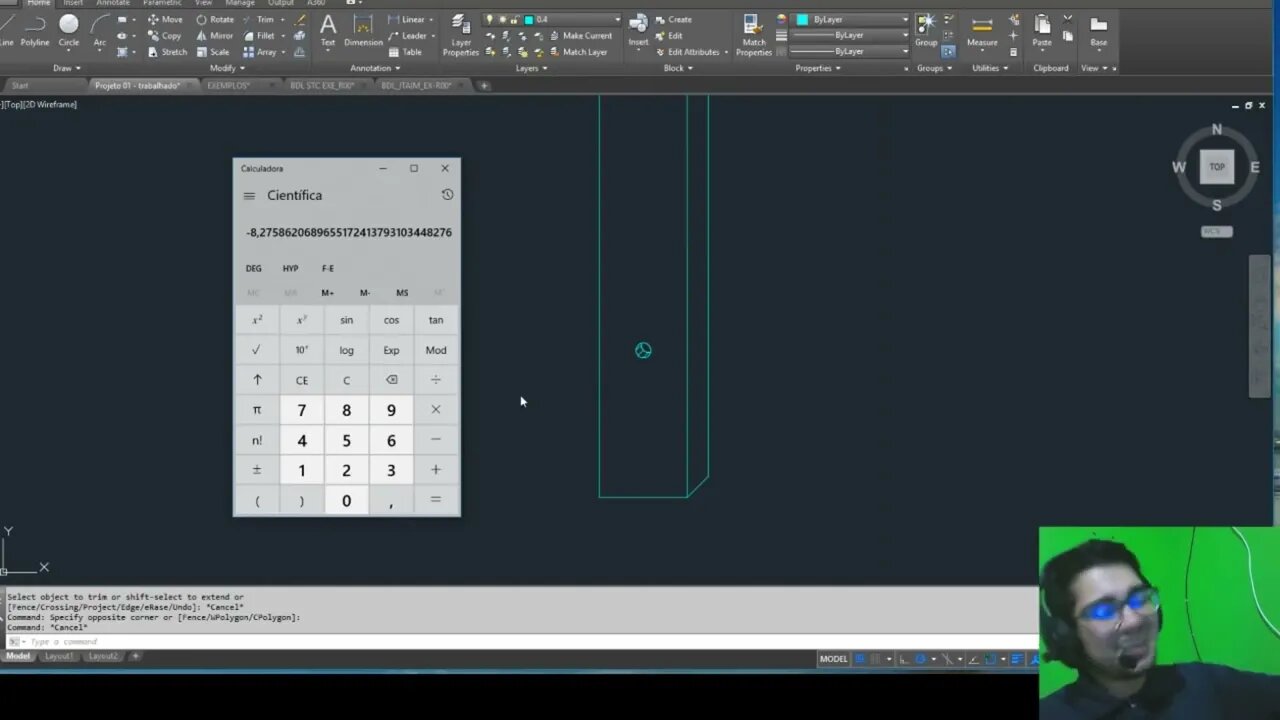Click Match Layer button
Viewport: 1280px width, 720px height.
click(x=580, y=52)
